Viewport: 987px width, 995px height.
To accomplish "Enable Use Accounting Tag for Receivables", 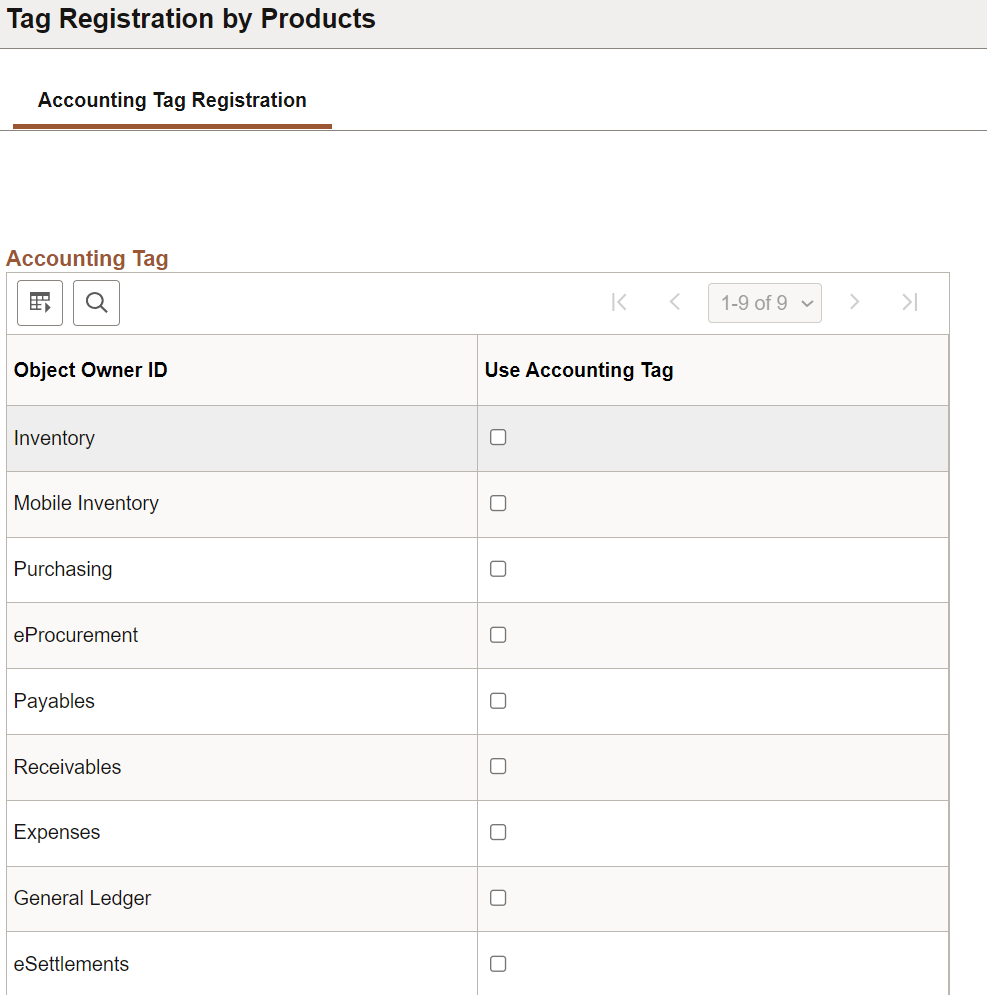I will [x=498, y=766].
